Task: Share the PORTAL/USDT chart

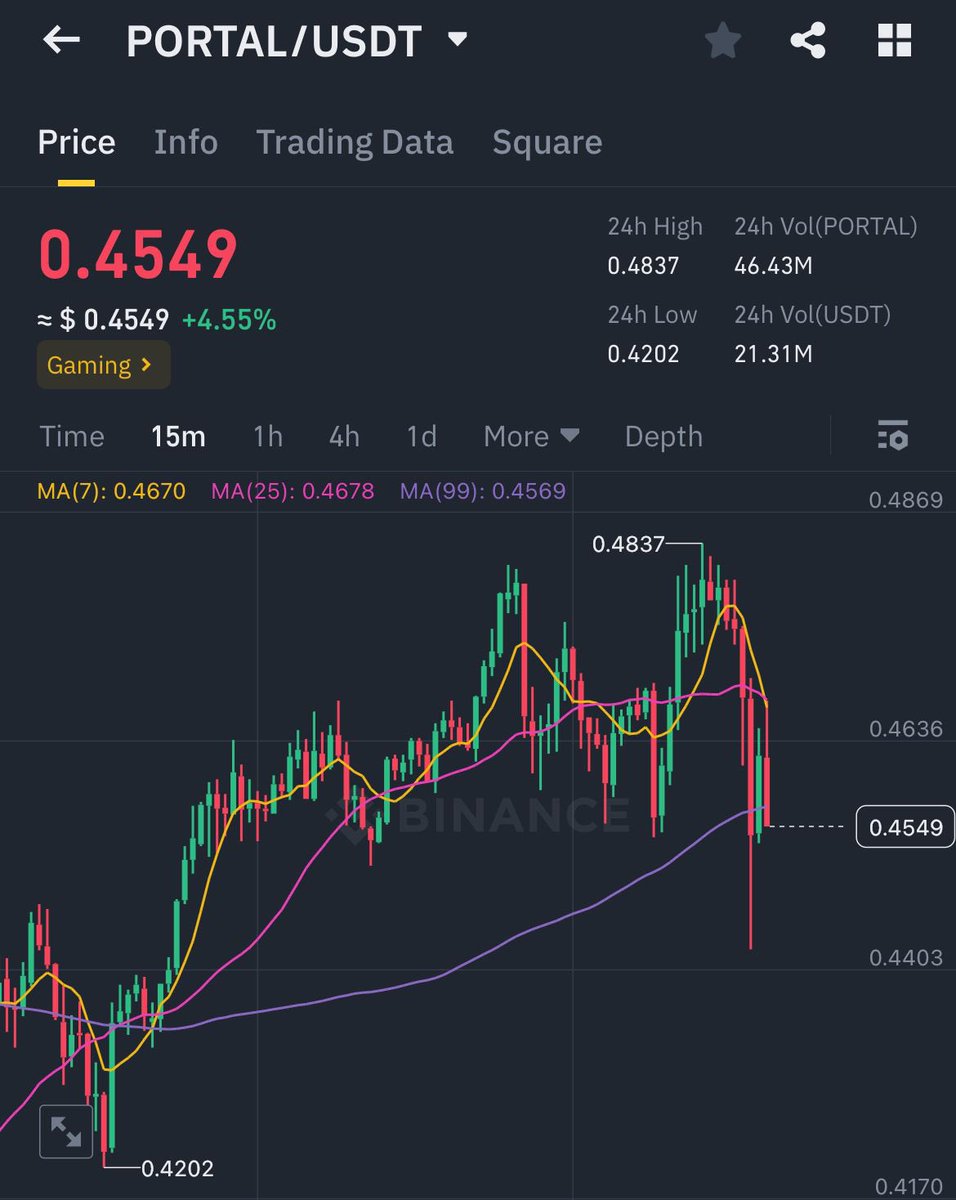Action: tap(808, 40)
